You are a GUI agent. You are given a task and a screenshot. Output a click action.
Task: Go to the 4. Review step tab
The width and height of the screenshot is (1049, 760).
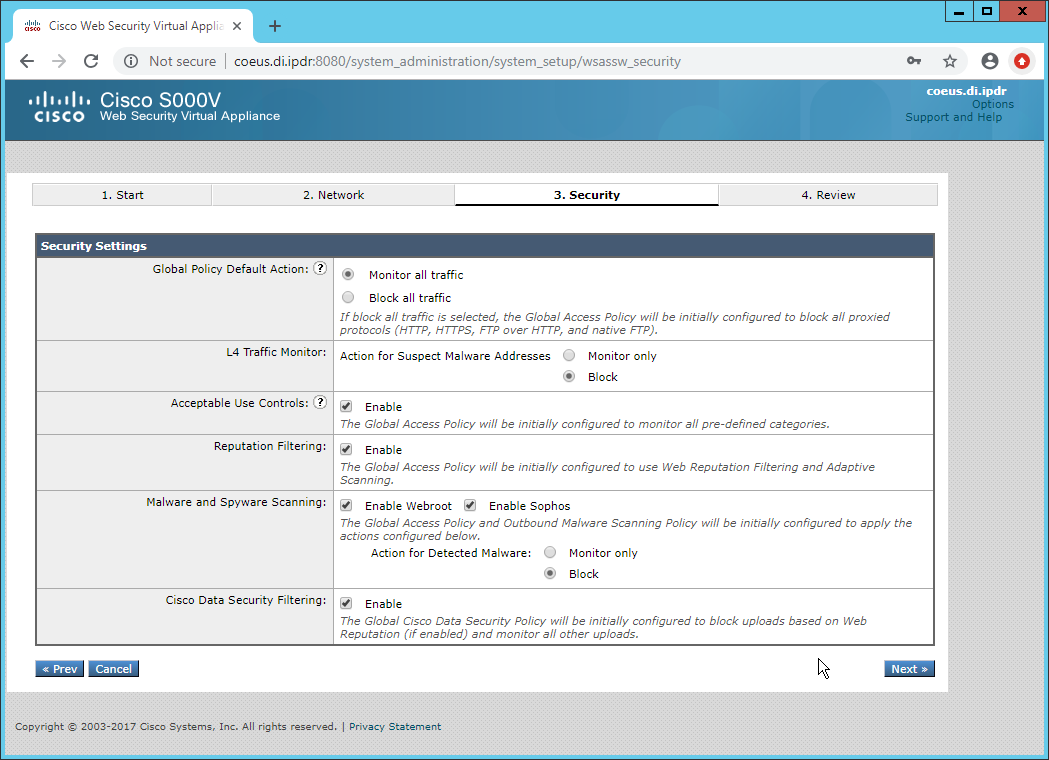828,195
